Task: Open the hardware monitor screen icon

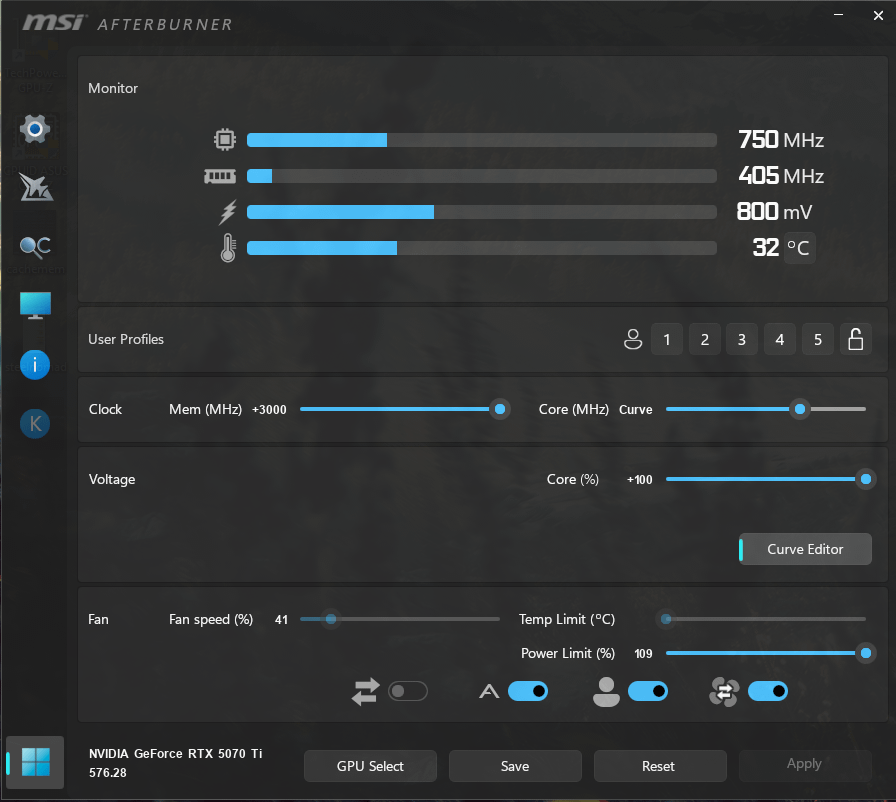Action: pos(35,306)
